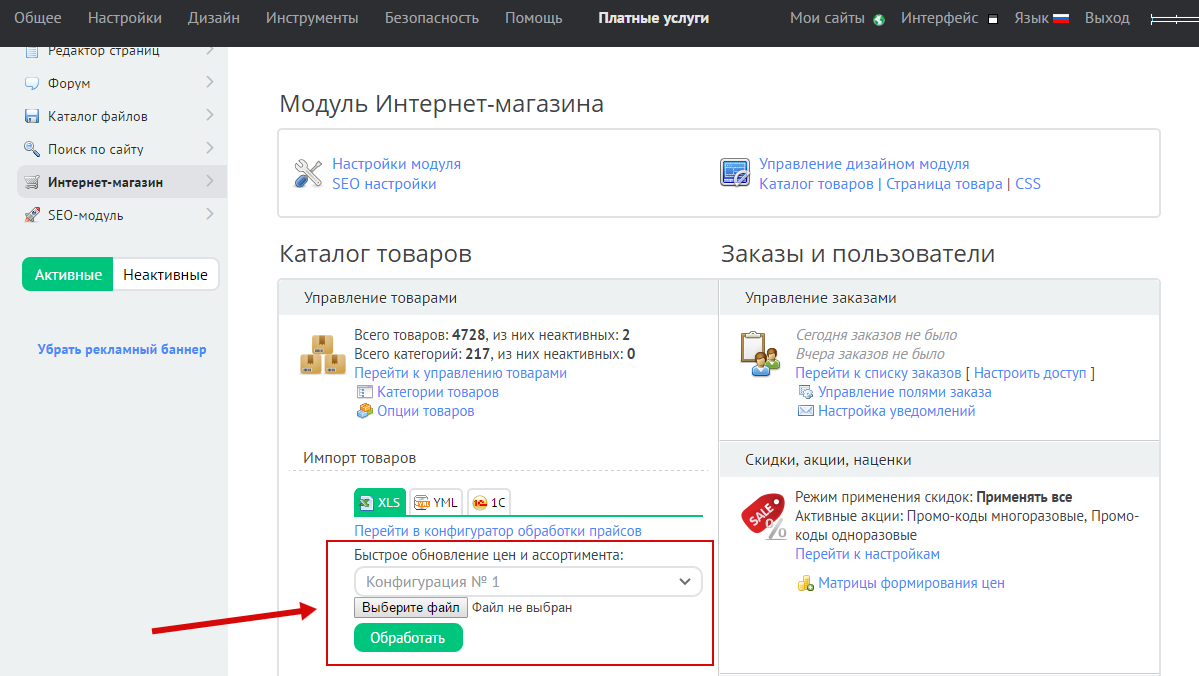Screen dimensions: 1199x676
Task: Click the globe icon next to Мои сайты
Action: (879, 19)
